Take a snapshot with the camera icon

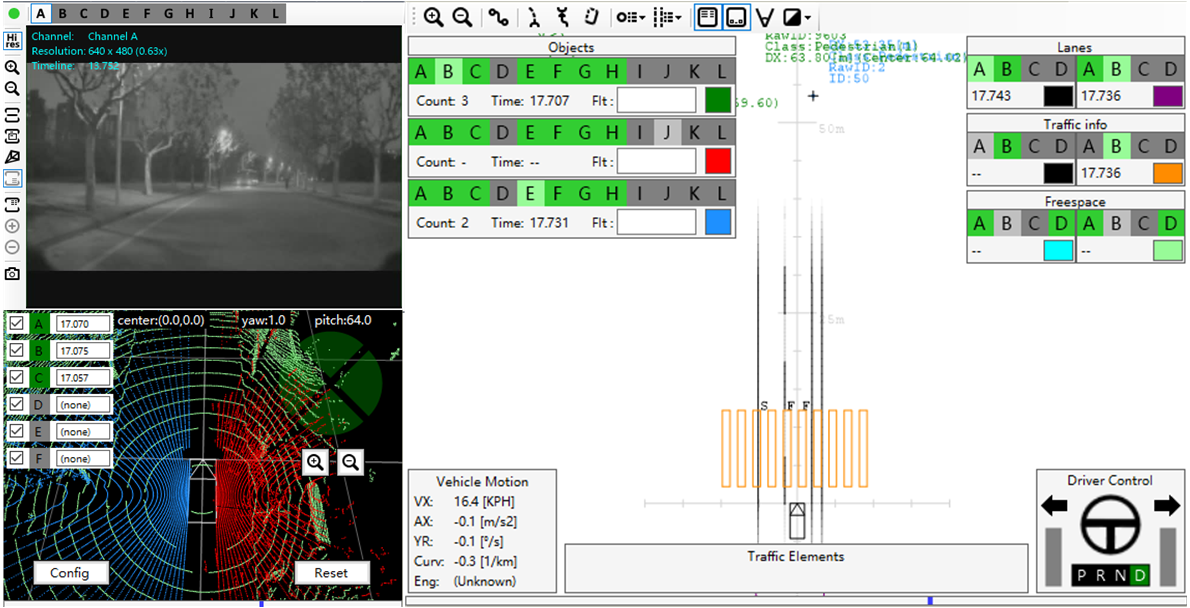(12, 273)
